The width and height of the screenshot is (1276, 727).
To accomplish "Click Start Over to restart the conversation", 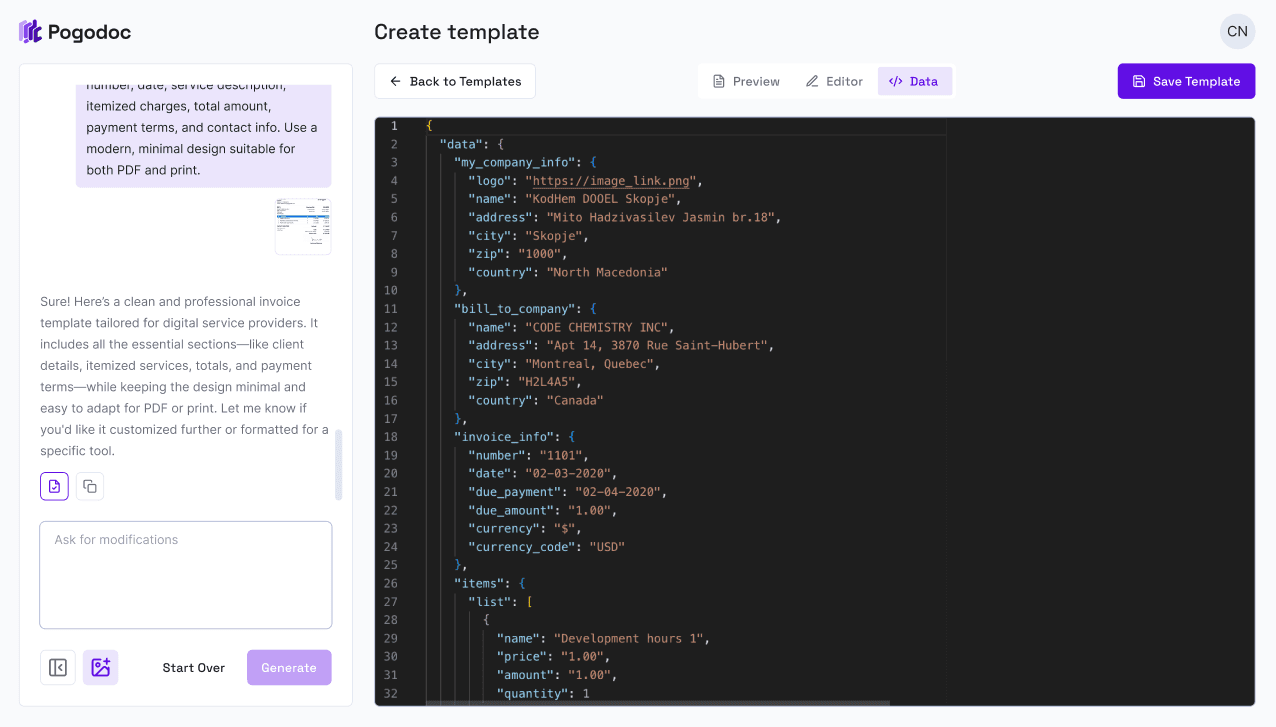I will [193, 667].
